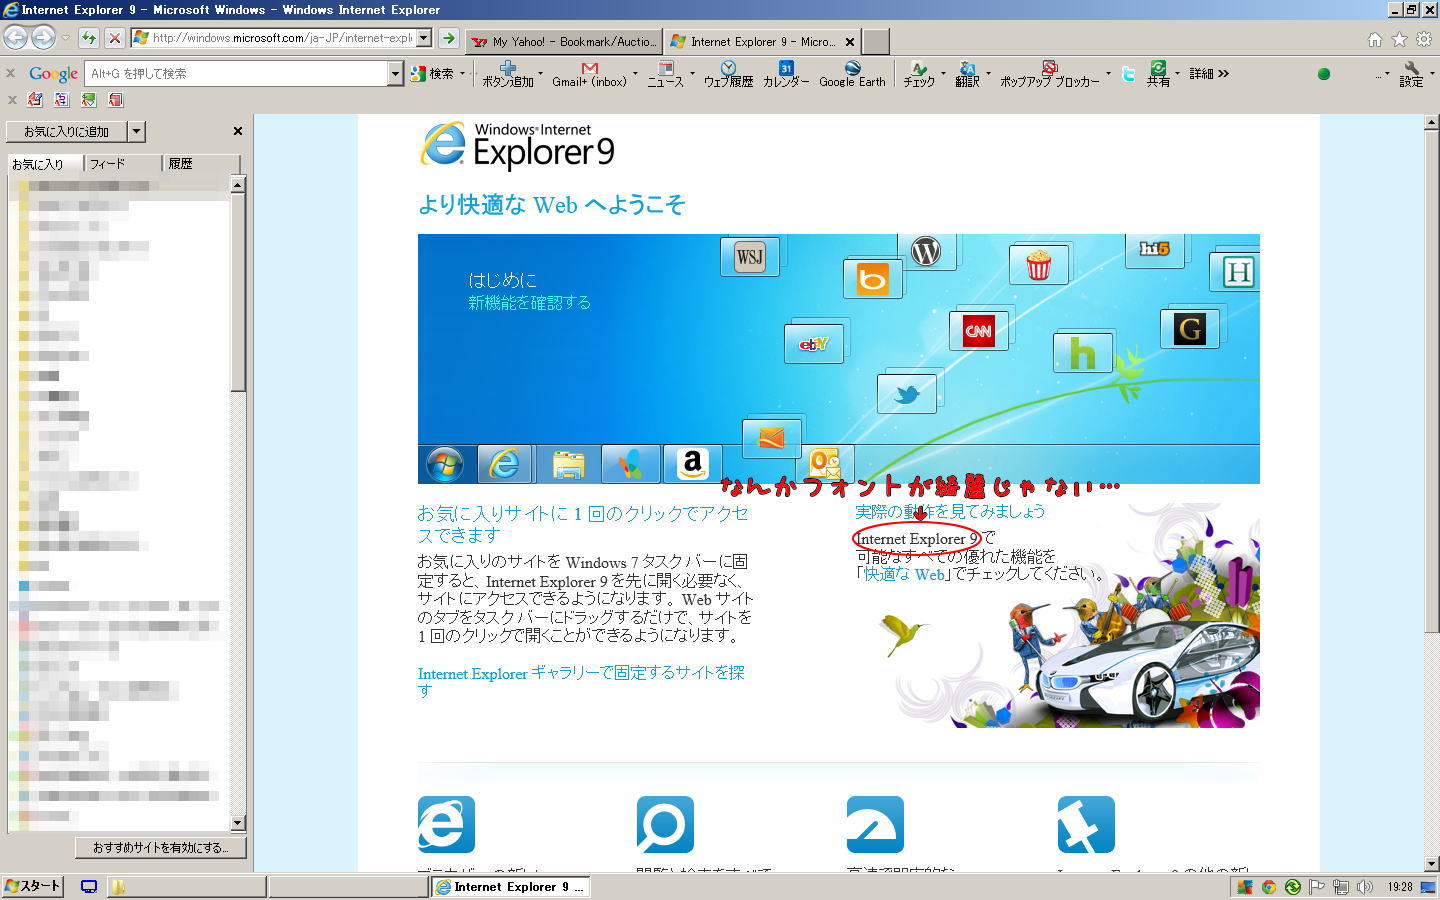Viewport: 1440px width, 900px height.
Task: Expand the 翻訳 dropdown arrow
Action: tap(988, 73)
